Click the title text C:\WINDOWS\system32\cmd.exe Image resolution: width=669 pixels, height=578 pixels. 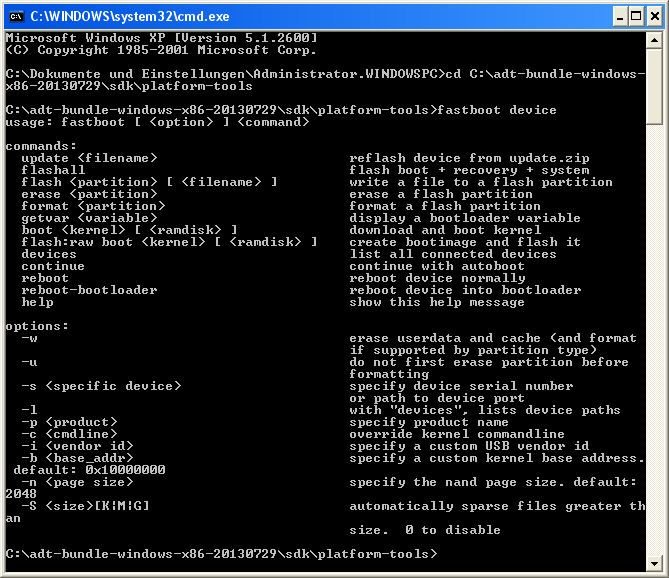(x=130, y=17)
